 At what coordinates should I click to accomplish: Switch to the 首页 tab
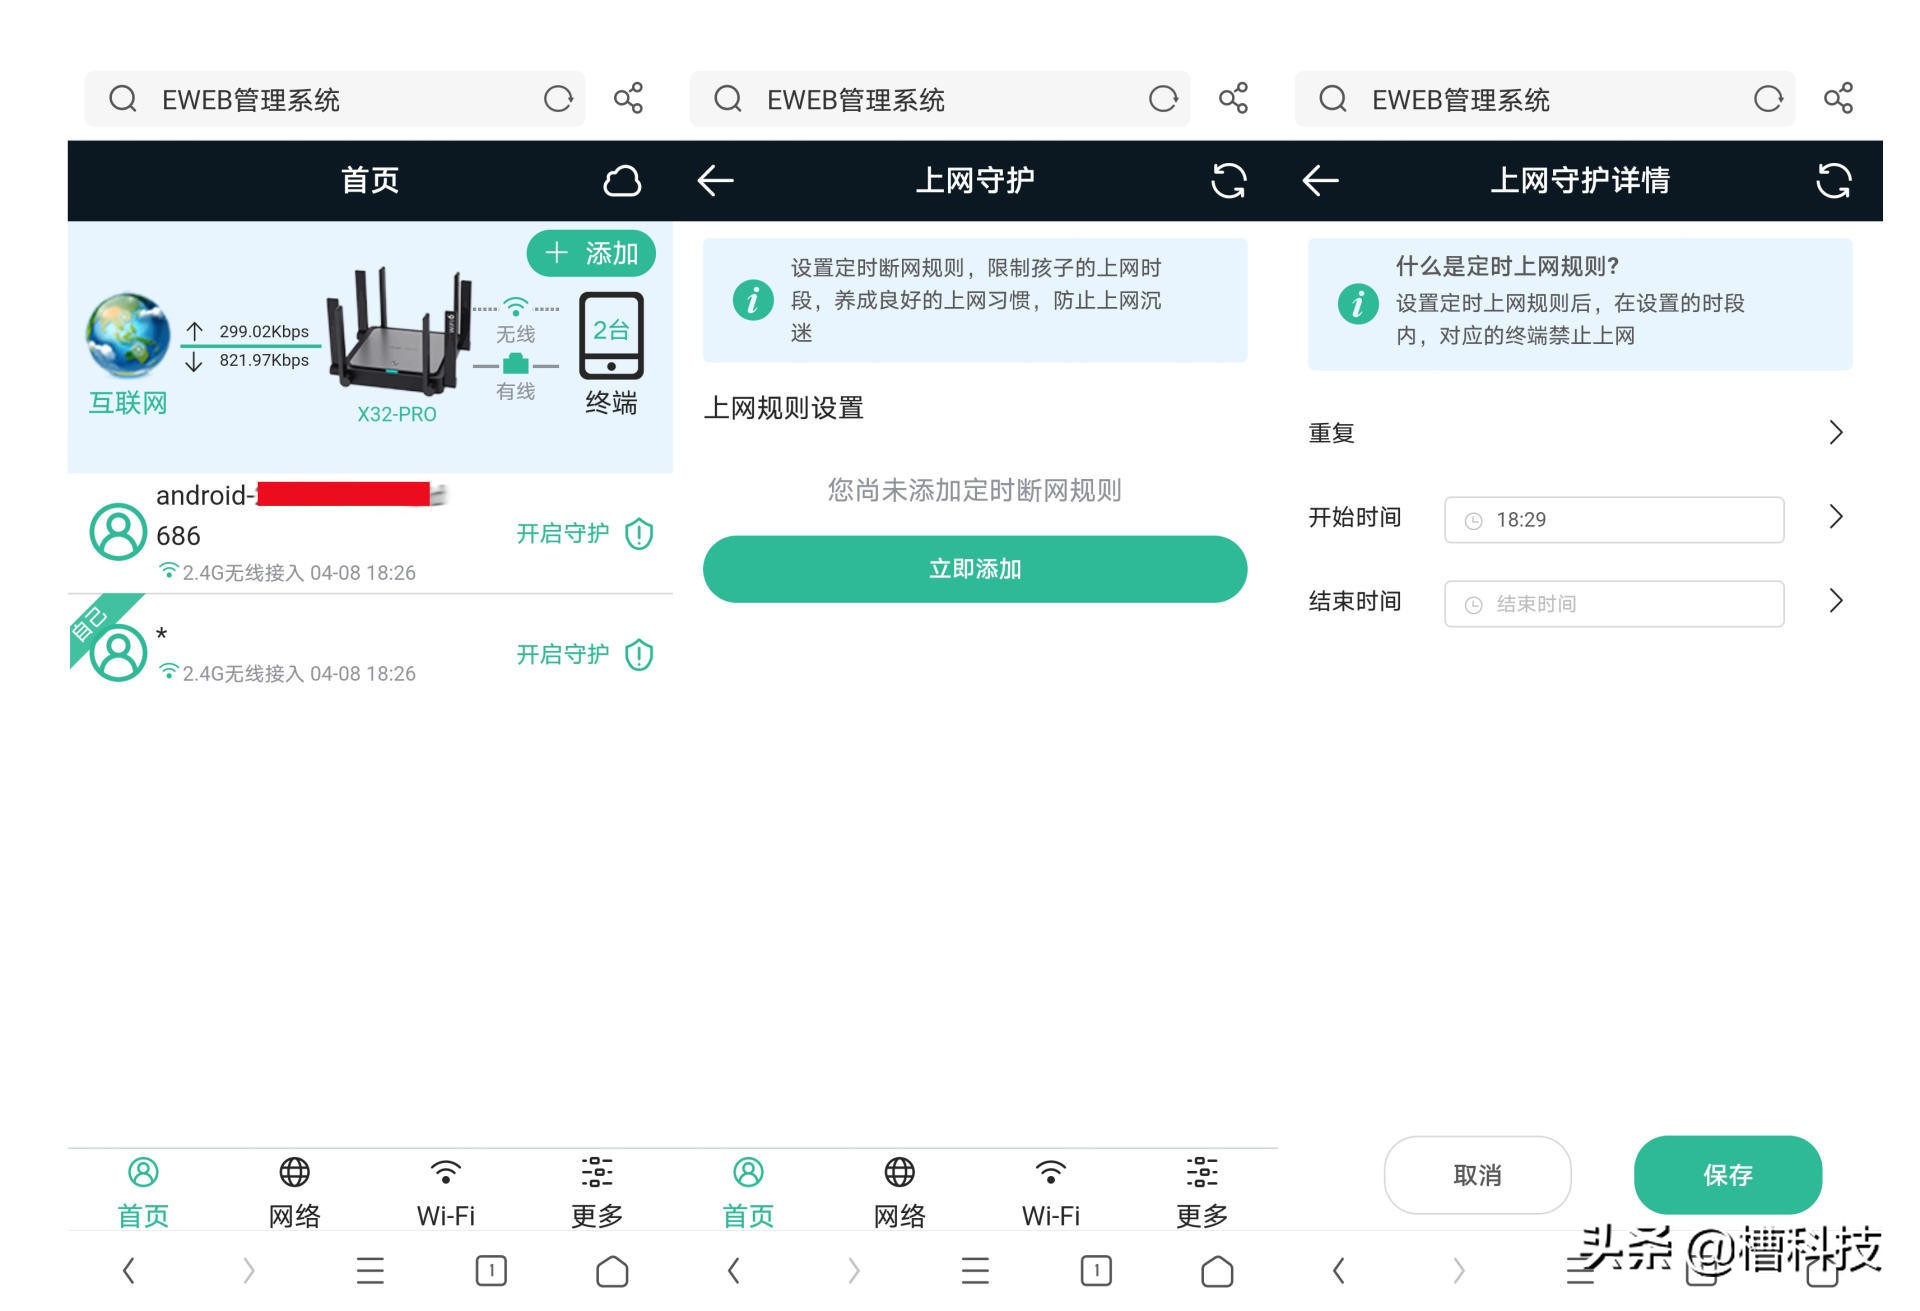pos(141,1190)
